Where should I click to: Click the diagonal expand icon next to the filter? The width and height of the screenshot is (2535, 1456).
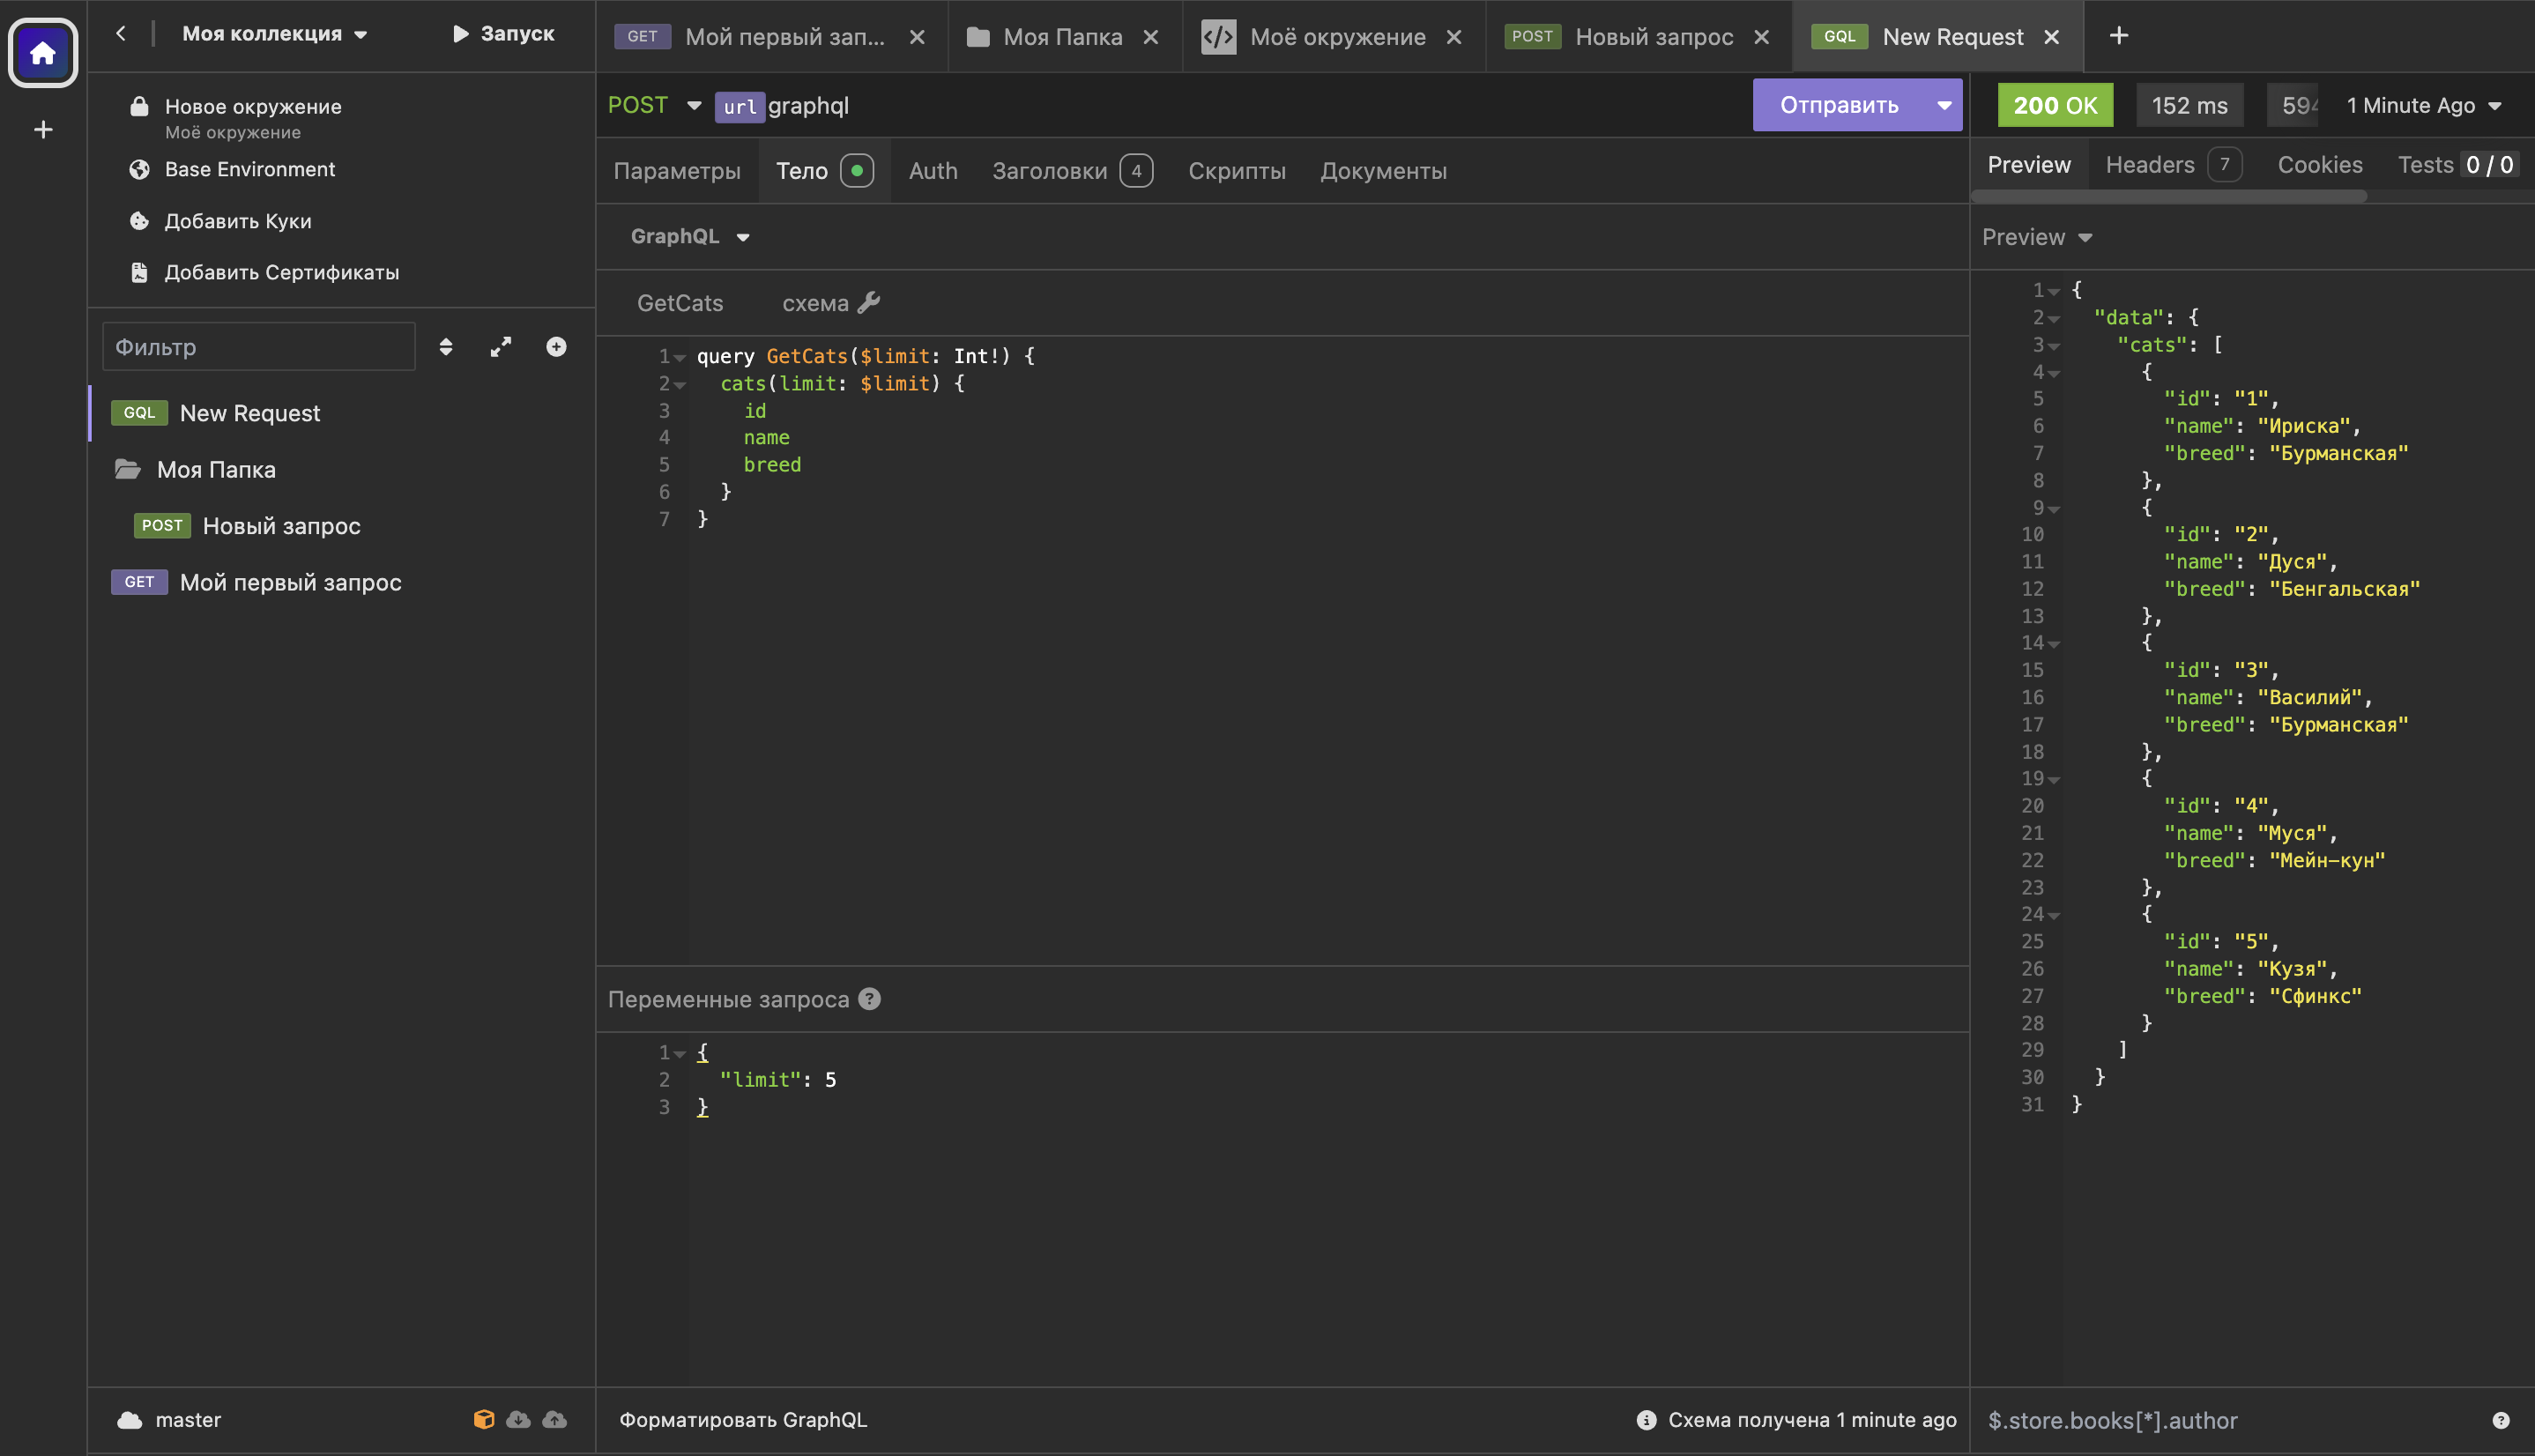tap(501, 346)
